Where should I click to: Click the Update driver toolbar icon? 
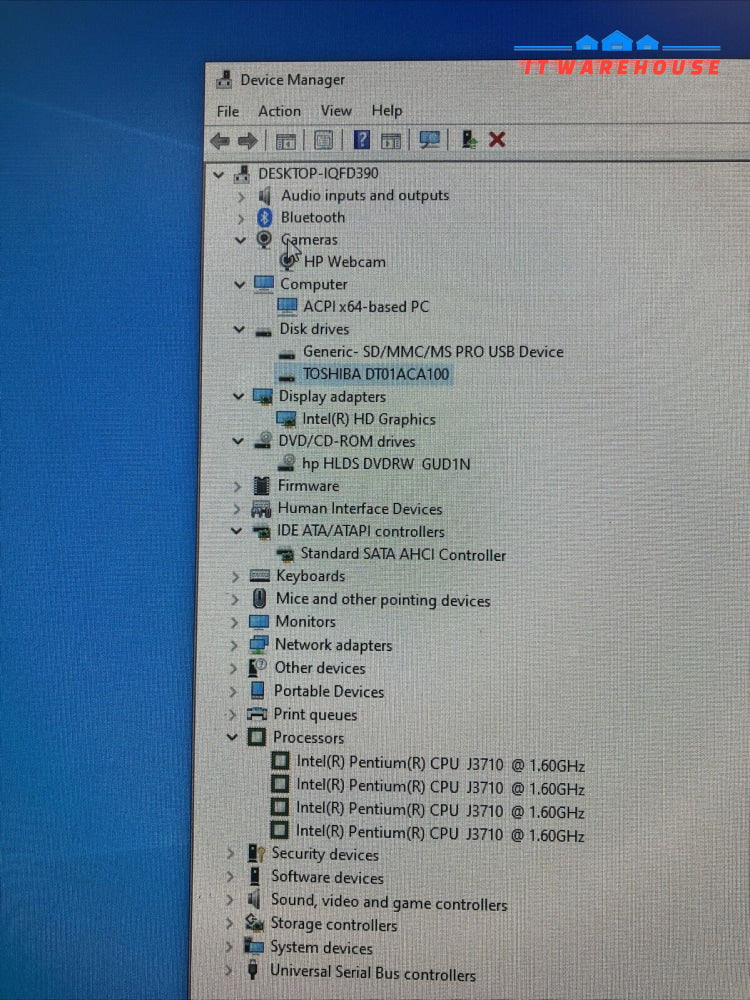(468, 140)
